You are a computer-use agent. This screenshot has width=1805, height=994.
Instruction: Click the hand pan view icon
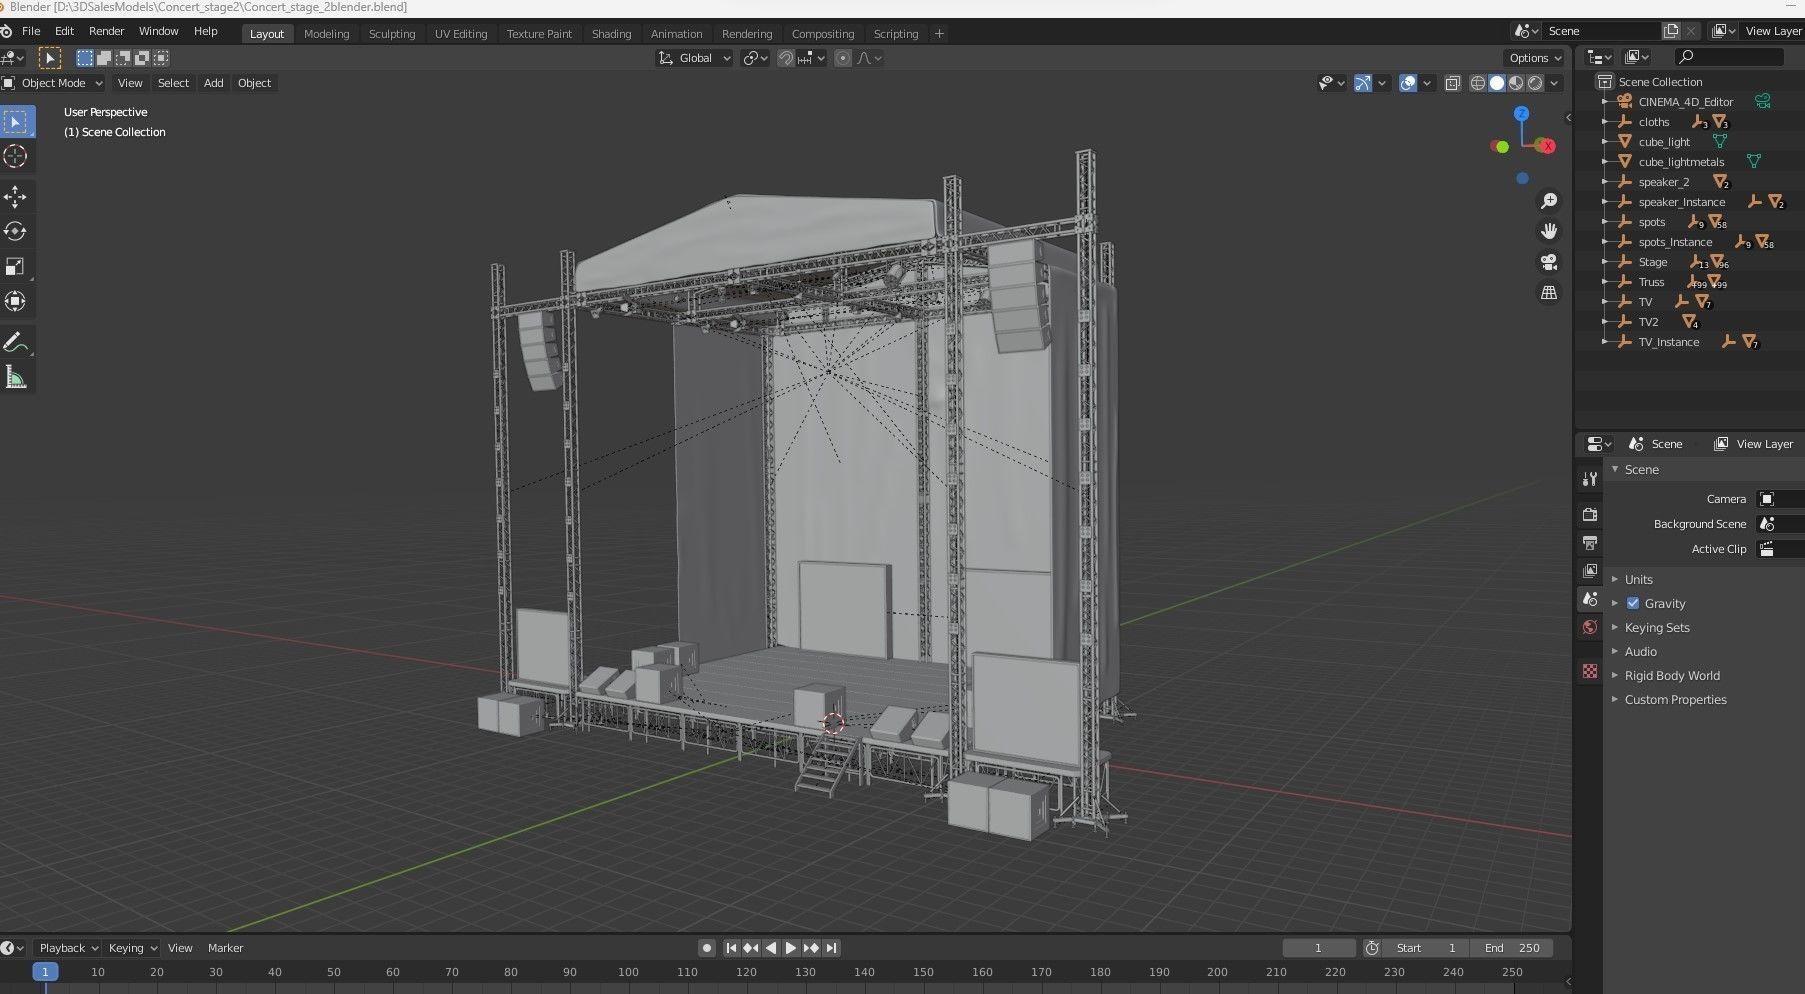click(x=1549, y=231)
